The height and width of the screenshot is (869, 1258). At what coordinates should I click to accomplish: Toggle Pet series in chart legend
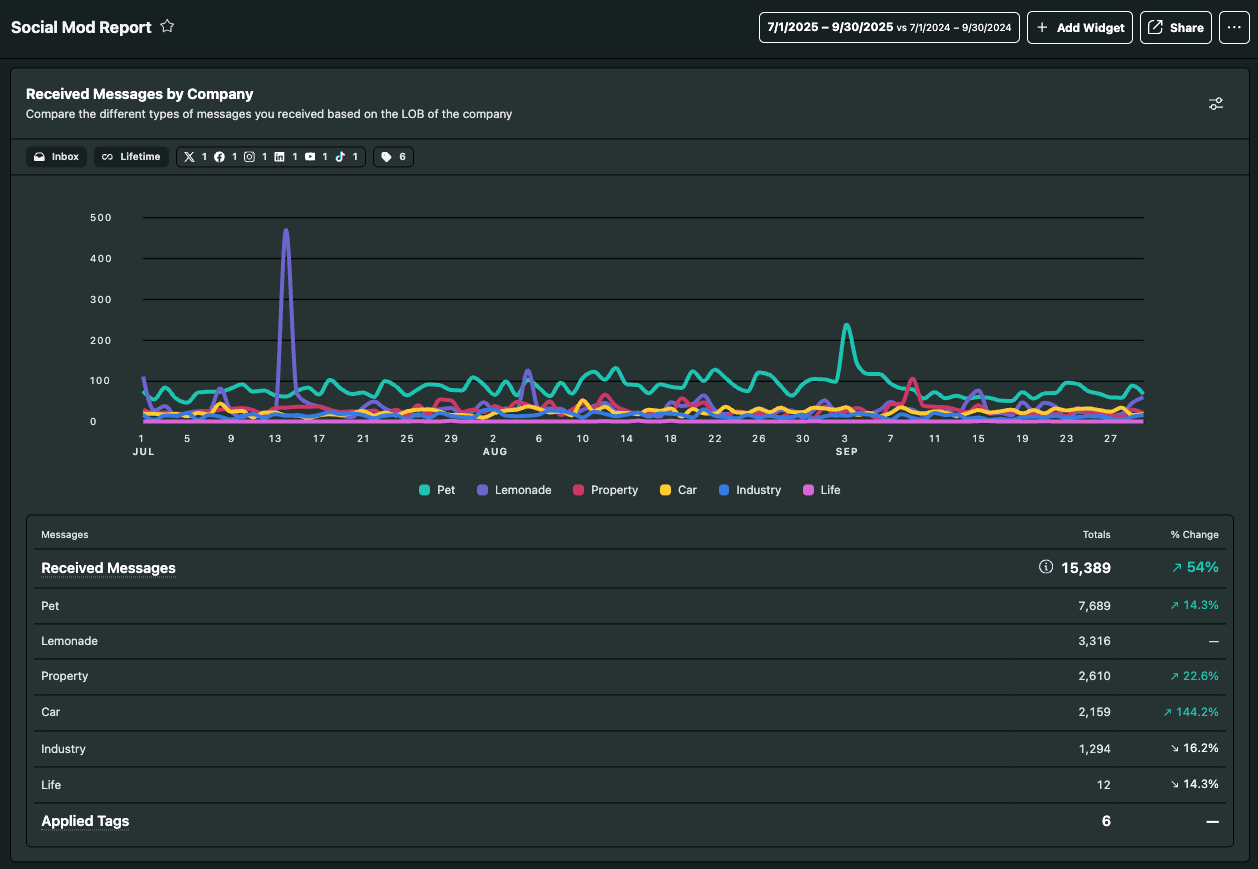pos(437,490)
